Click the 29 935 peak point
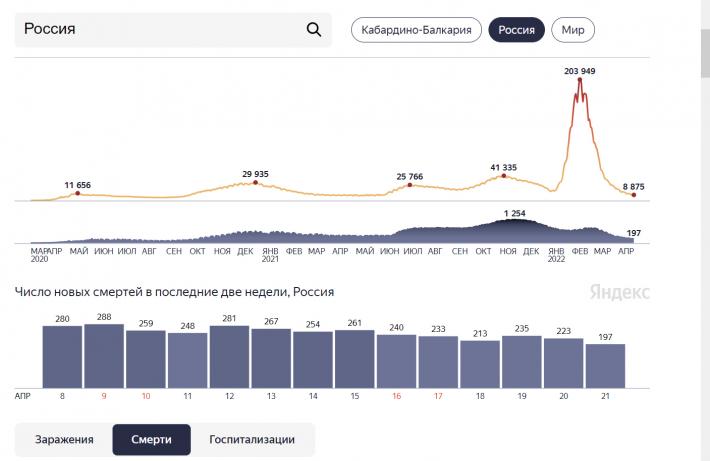This screenshot has width=710, height=461. pos(255,182)
